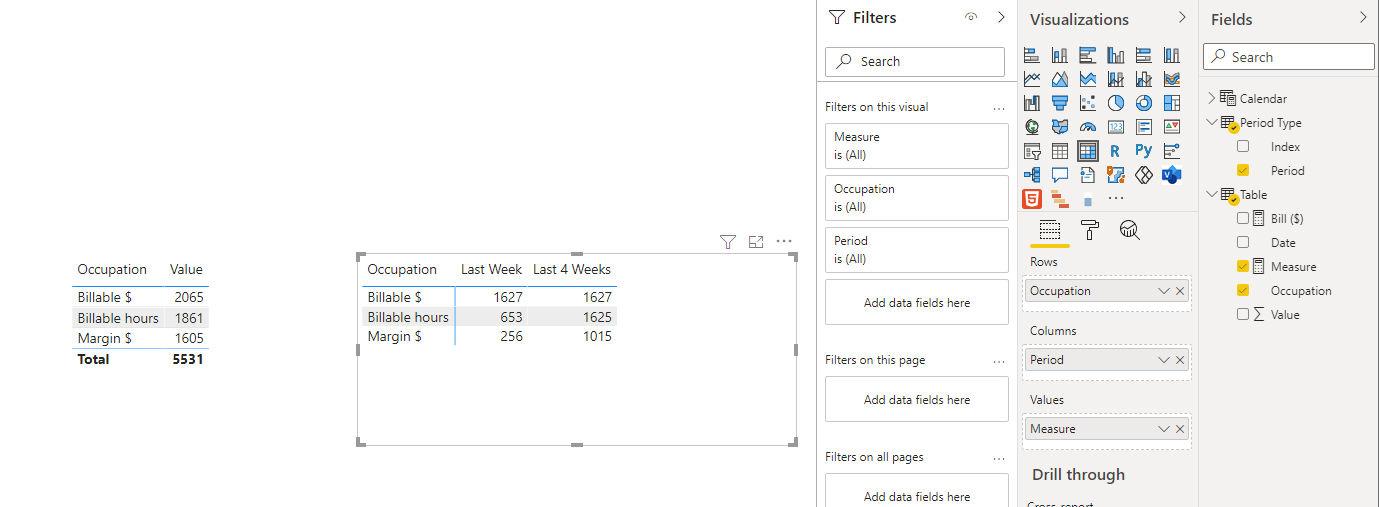This screenshot has width=1379, height=507.
Task: Open the Measure field dropdown in Values
Action: [1163, 429]
